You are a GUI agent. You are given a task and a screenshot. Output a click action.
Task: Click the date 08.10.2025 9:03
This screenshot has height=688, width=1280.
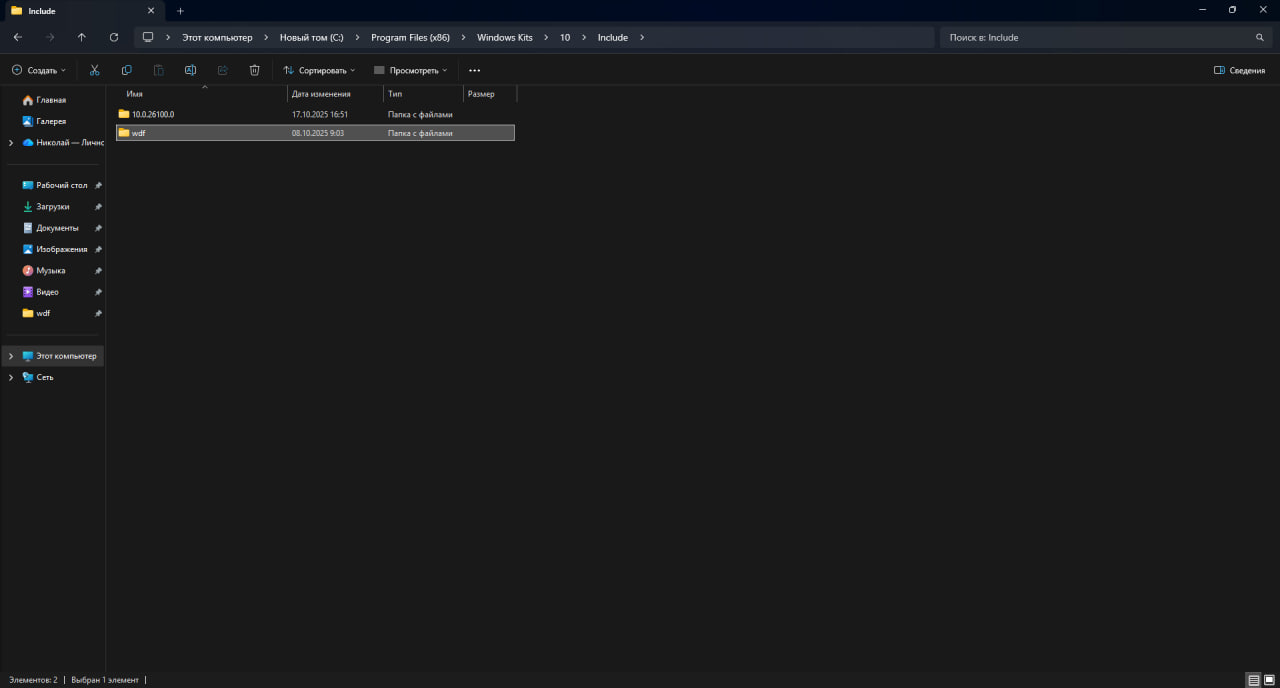[318, 132]
